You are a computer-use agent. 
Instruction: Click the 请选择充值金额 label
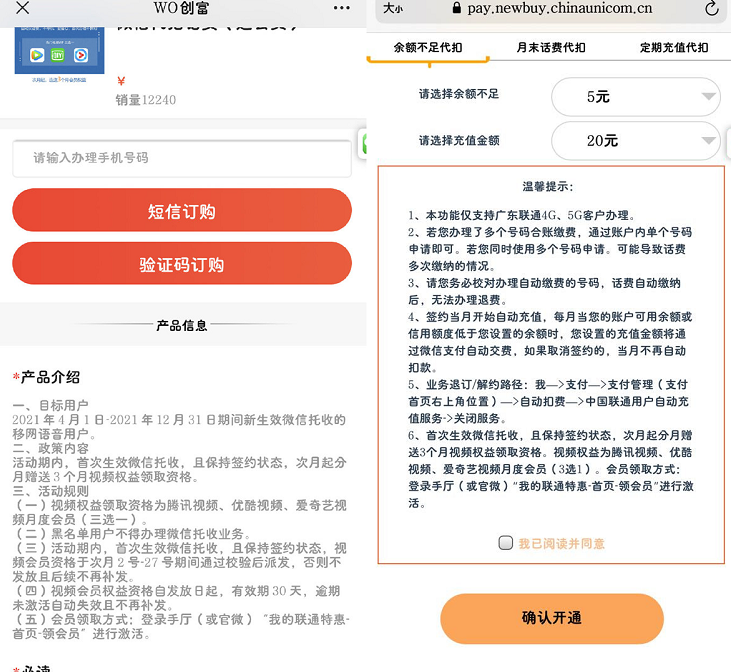(459, 140)
